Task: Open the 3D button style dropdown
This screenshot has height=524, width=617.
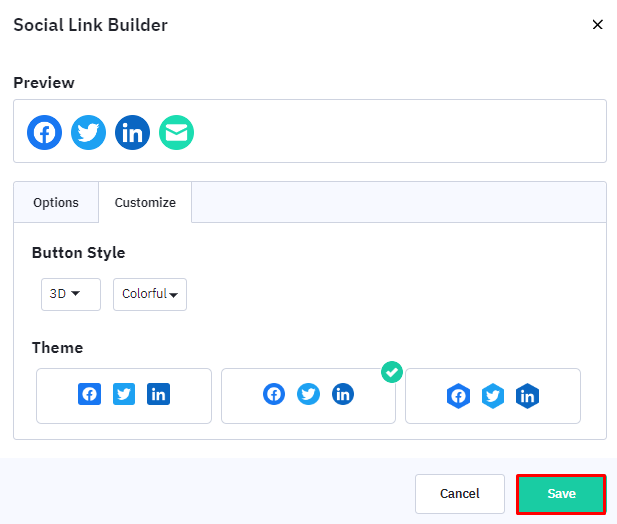Action: click(x=71, y=294)
